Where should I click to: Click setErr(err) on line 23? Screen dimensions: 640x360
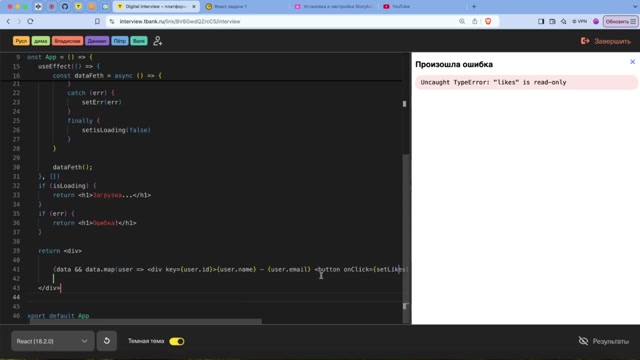coord(102,102)
